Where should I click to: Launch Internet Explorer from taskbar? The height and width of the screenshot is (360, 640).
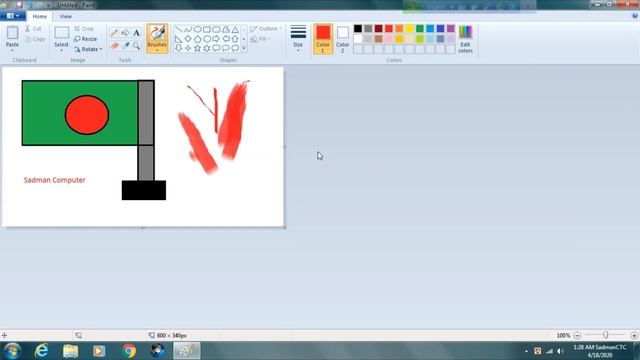pyautogui.click(x=41, y=351)
